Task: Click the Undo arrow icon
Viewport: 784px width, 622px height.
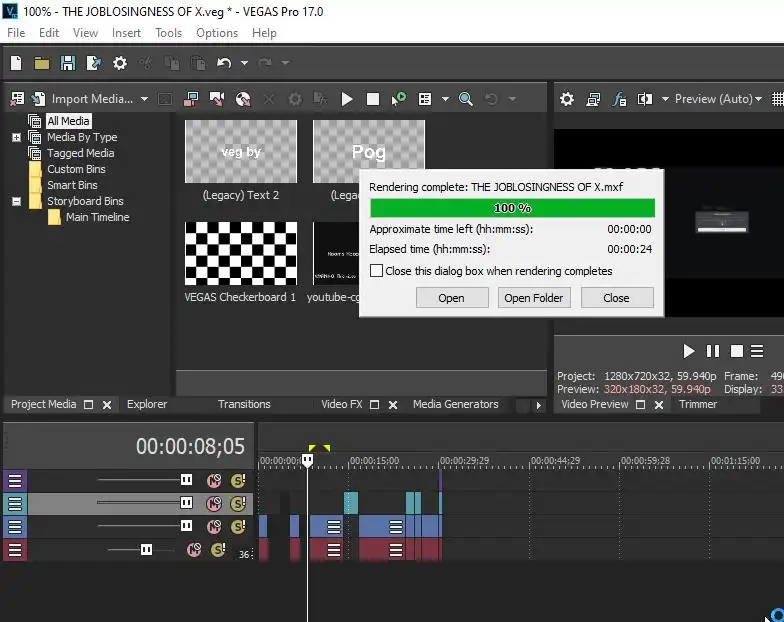Action: [224, 63]
